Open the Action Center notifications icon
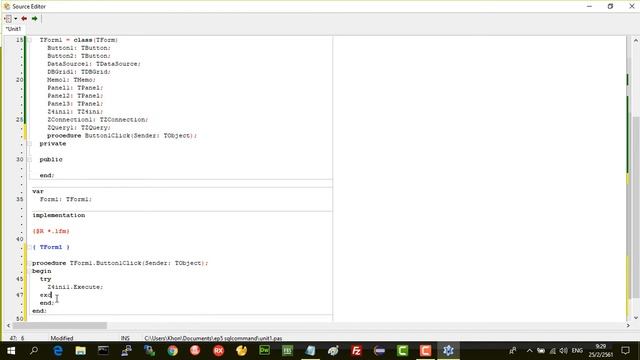The height and width of the screenshot is (360, 640). point(625,351)
